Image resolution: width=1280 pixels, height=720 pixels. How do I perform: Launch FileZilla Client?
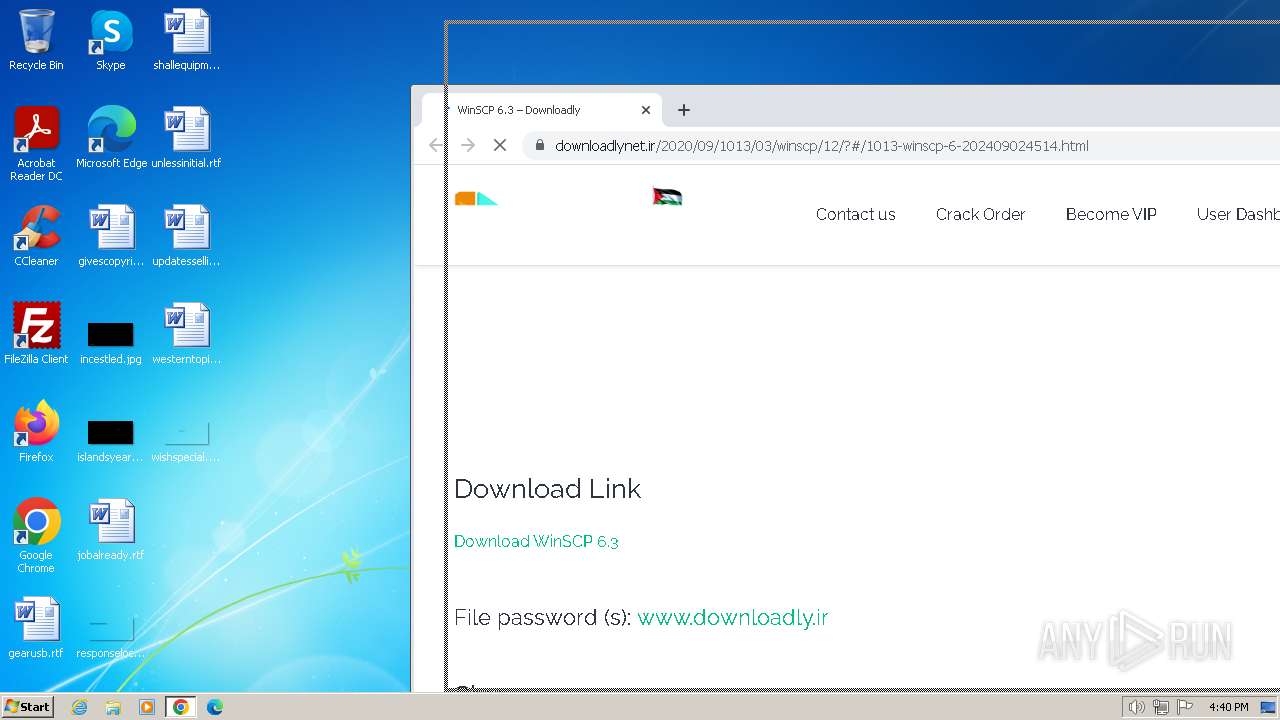(36, 334)
